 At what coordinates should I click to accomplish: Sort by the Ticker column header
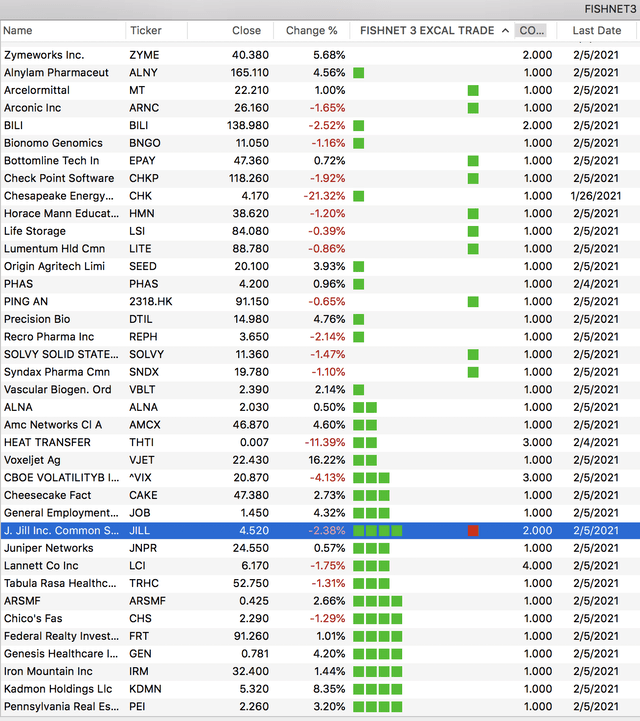[x=146, y=31]
